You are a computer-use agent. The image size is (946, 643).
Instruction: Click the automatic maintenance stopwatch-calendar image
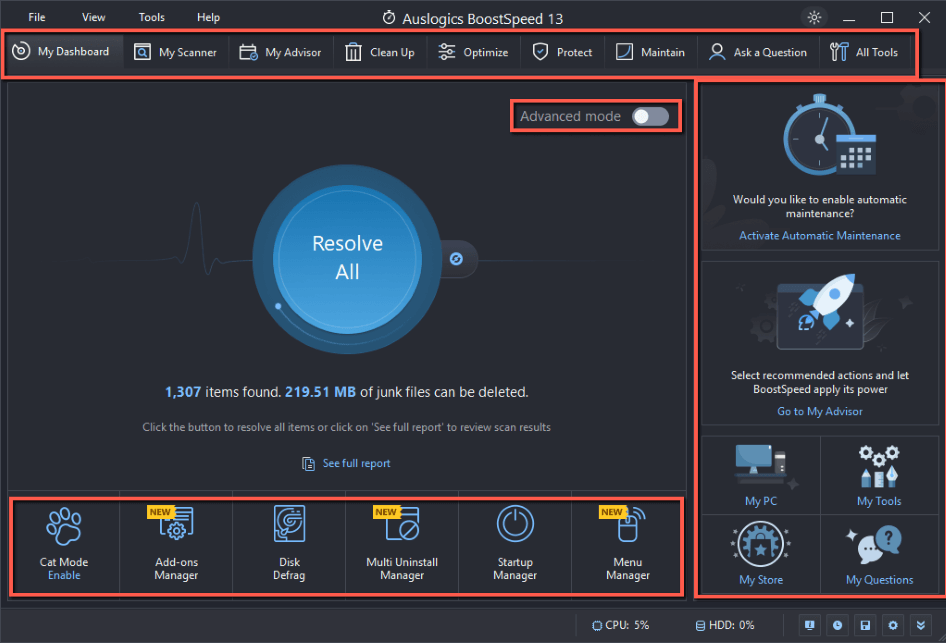(x=830, y=135)
